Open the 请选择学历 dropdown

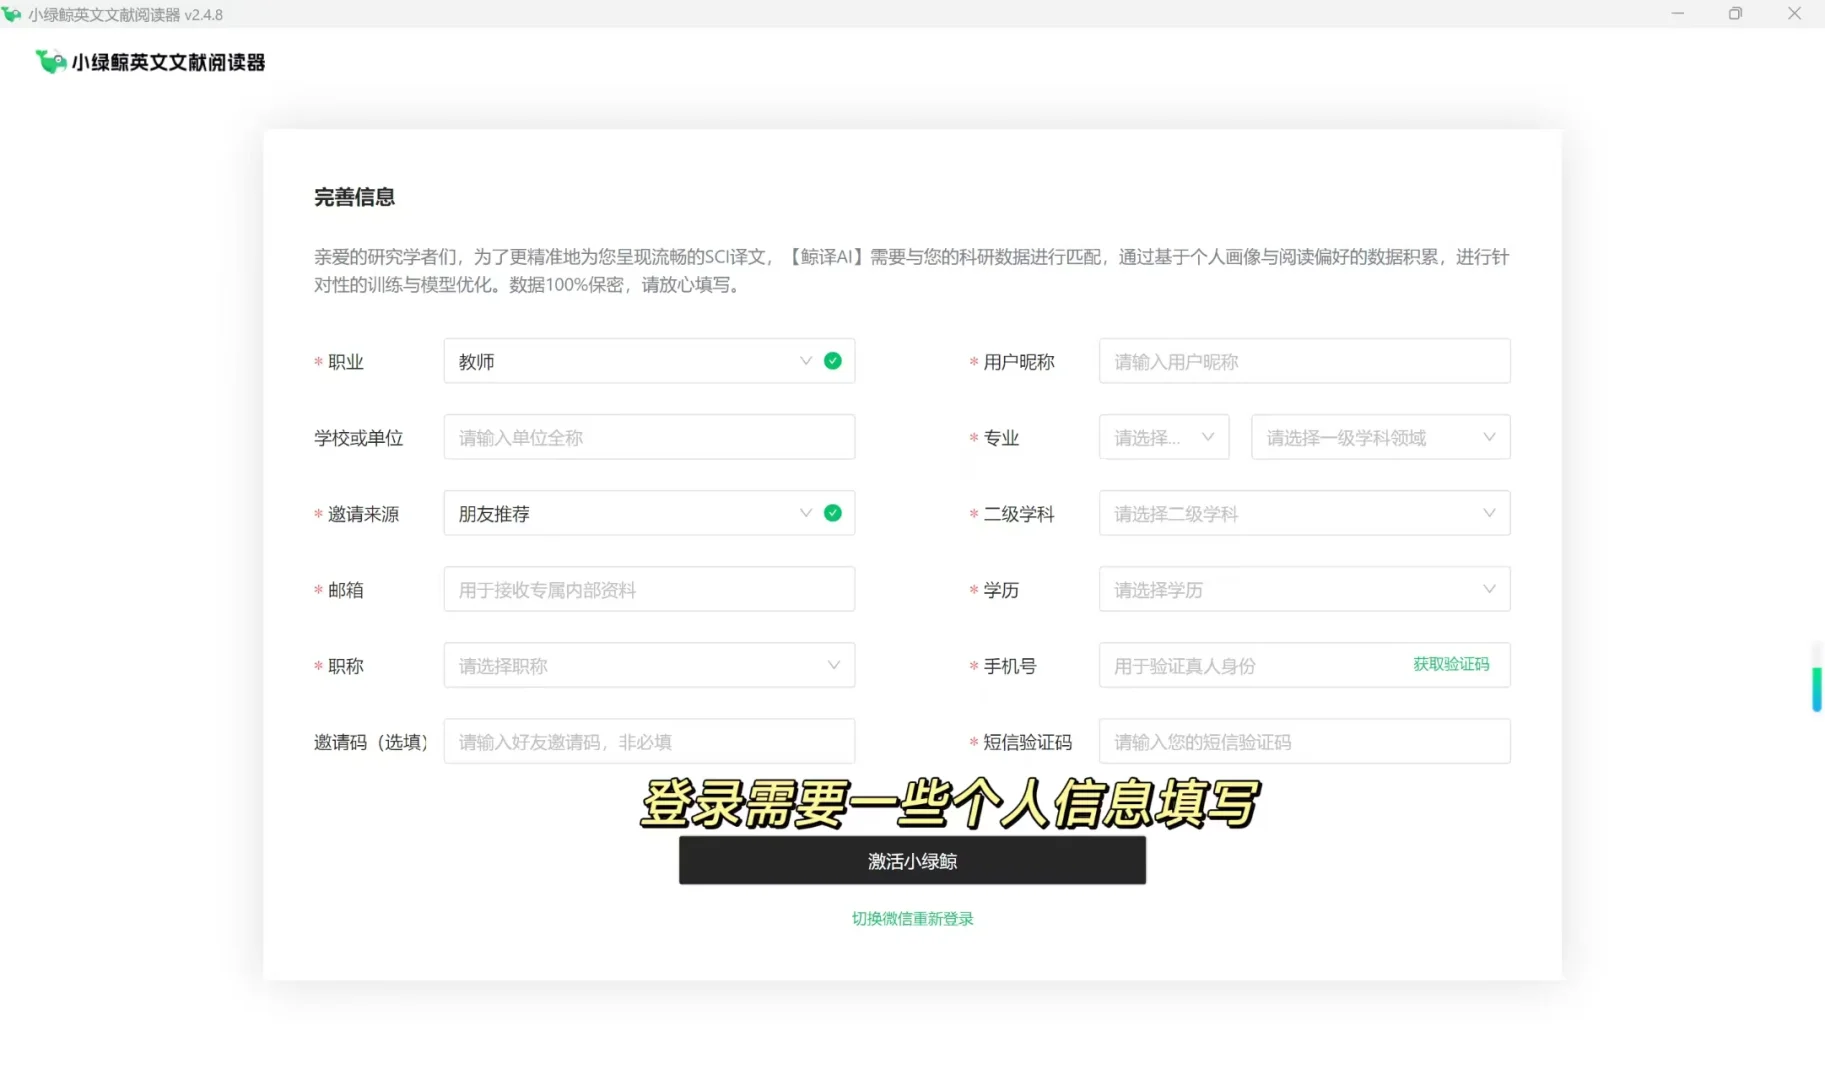pyautogui.click(x=1304, y=589)
